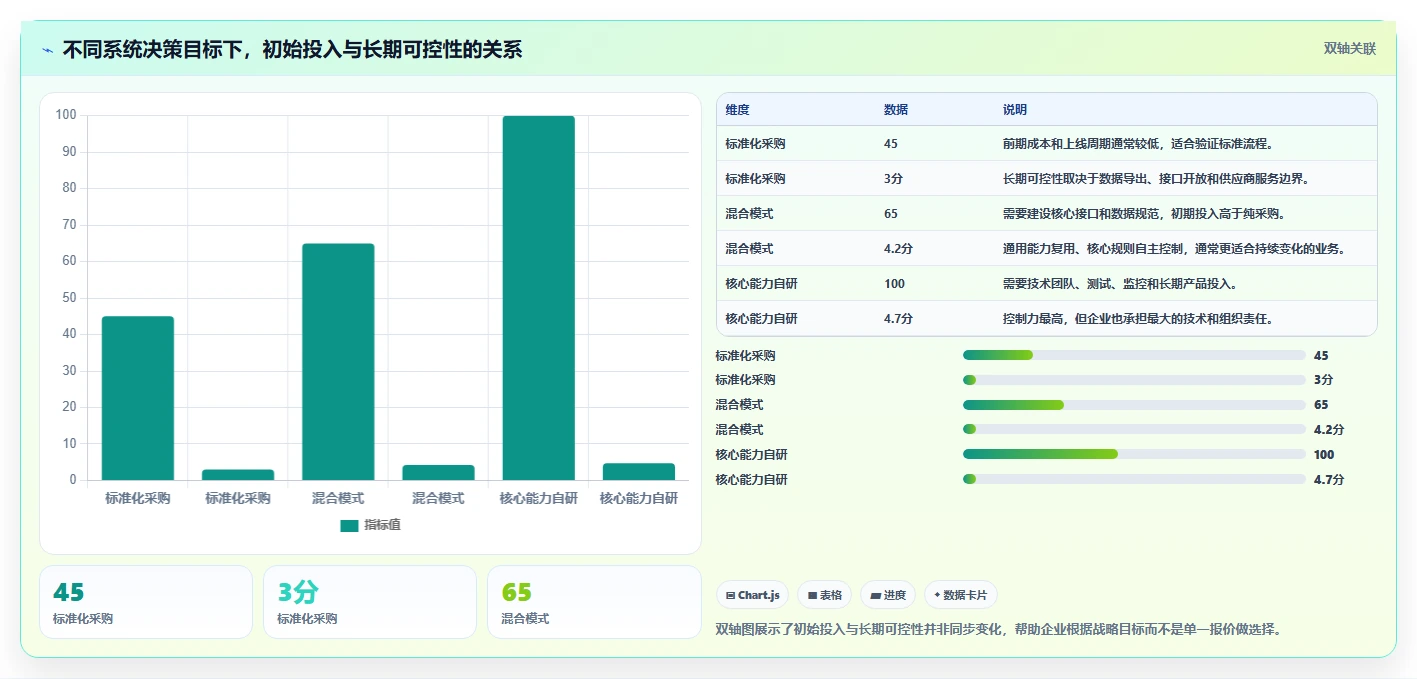This screenshot has height=679, width=1417.
Task: Click the 维度 column header
Action: [738, 110]
